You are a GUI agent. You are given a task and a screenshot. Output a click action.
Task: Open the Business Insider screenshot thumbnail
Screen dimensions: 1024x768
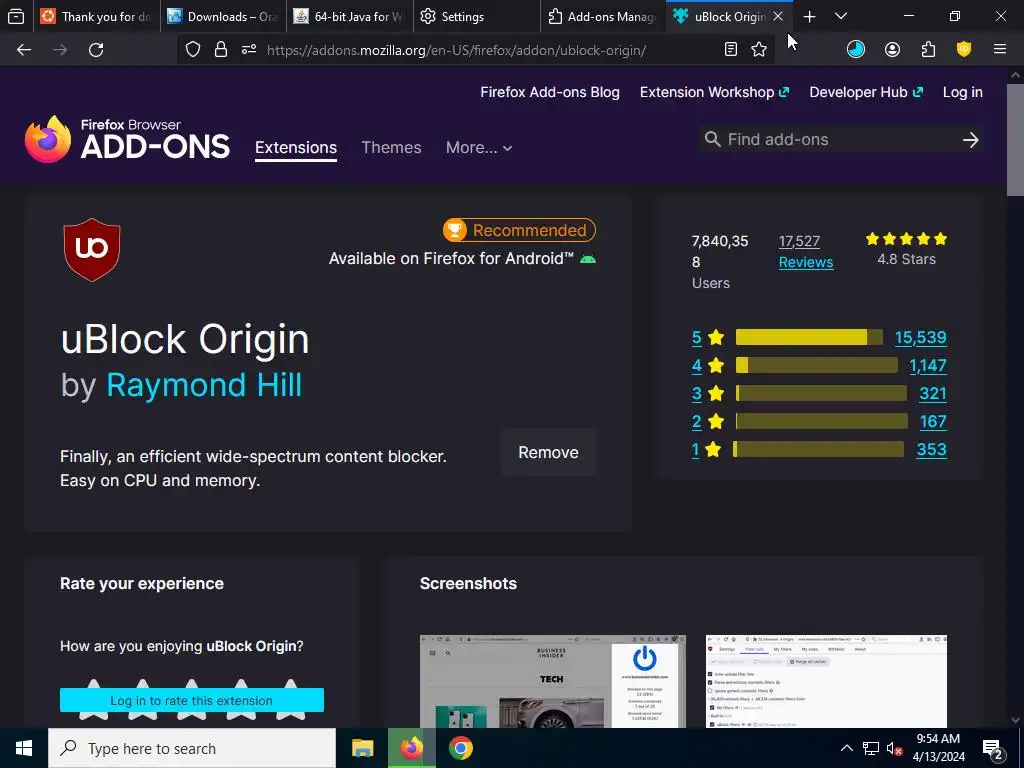click(x=552, y=681)
